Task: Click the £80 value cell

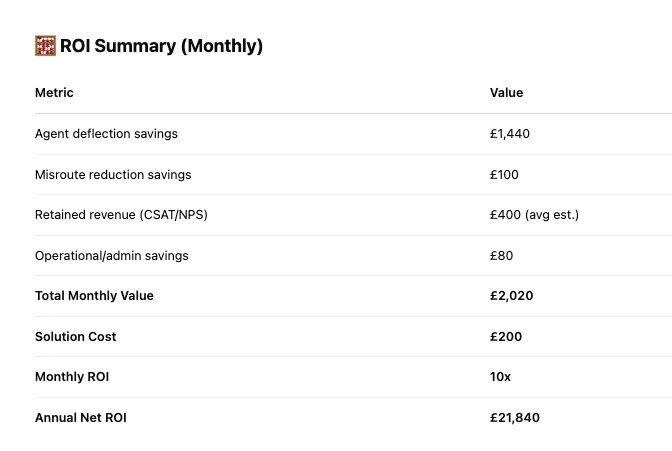Action: point(501,256)
